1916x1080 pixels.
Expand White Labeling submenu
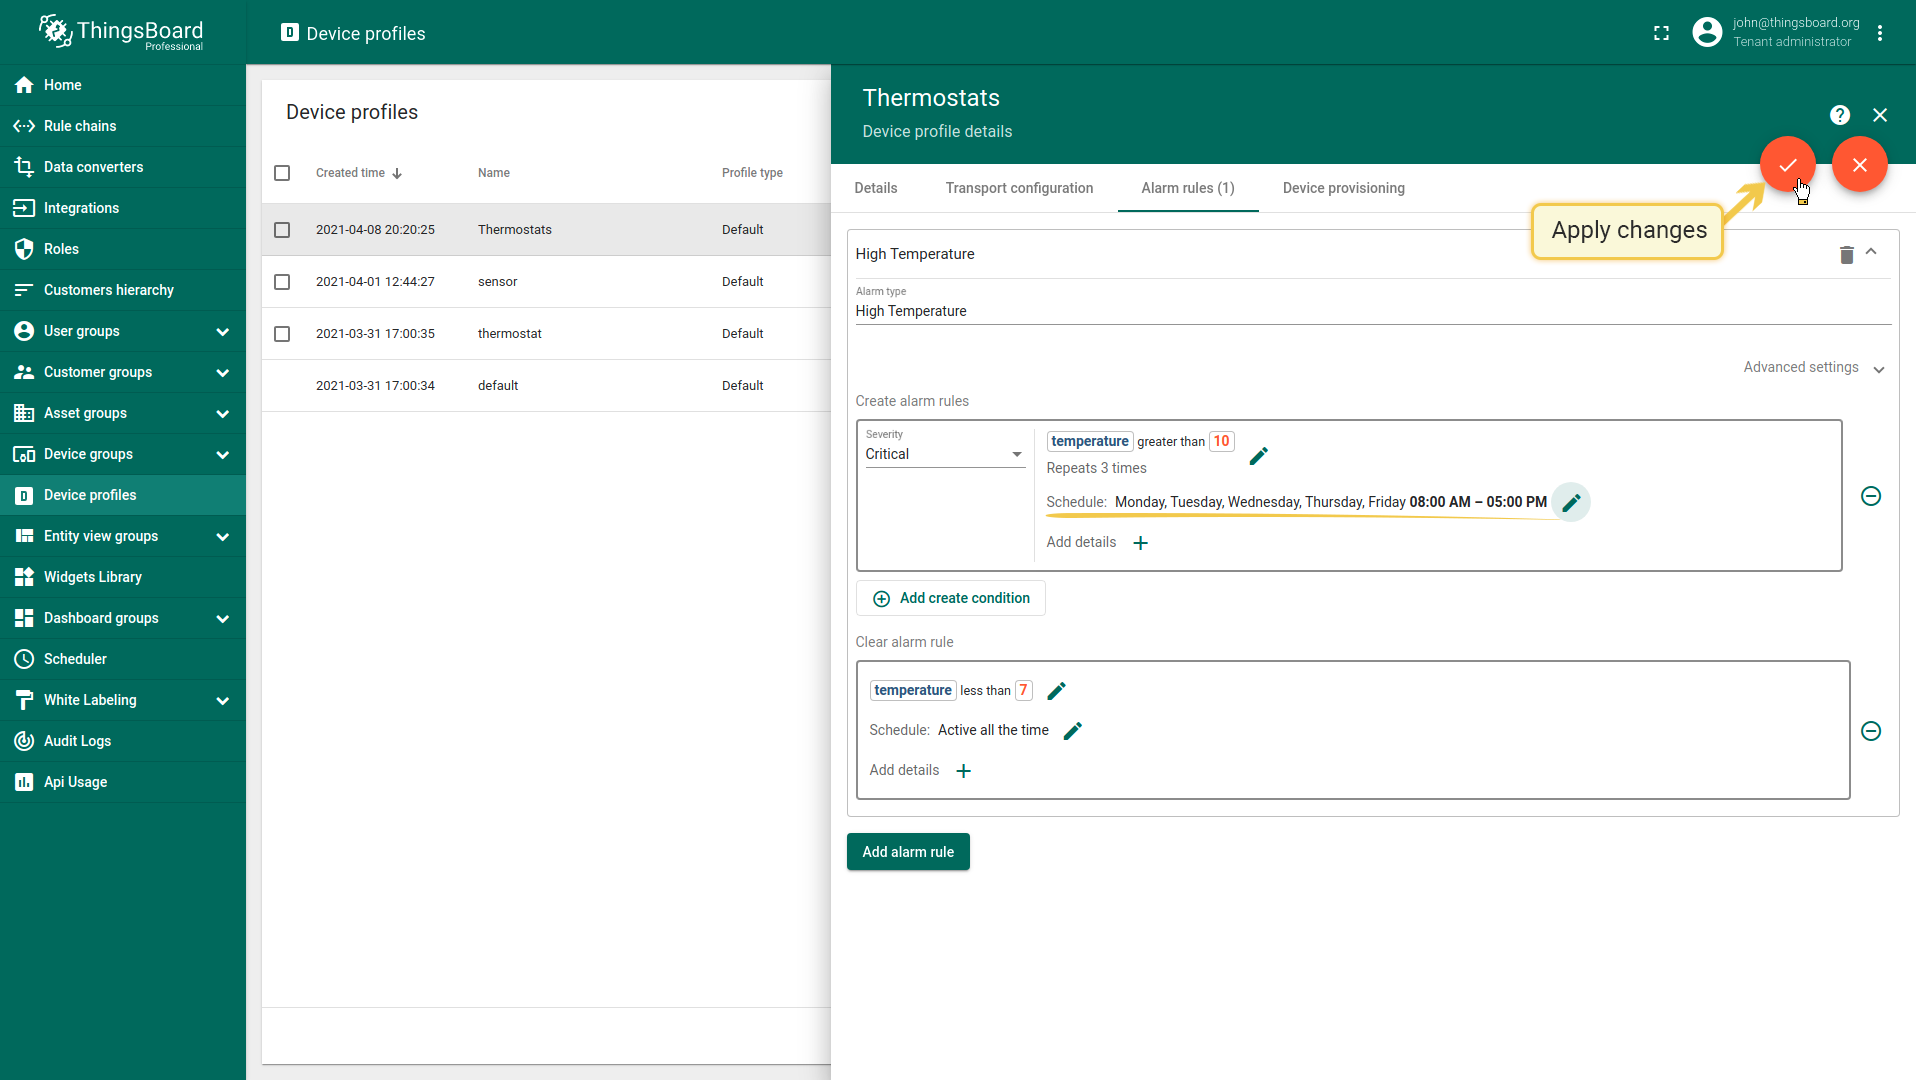[x=222, y=700]
